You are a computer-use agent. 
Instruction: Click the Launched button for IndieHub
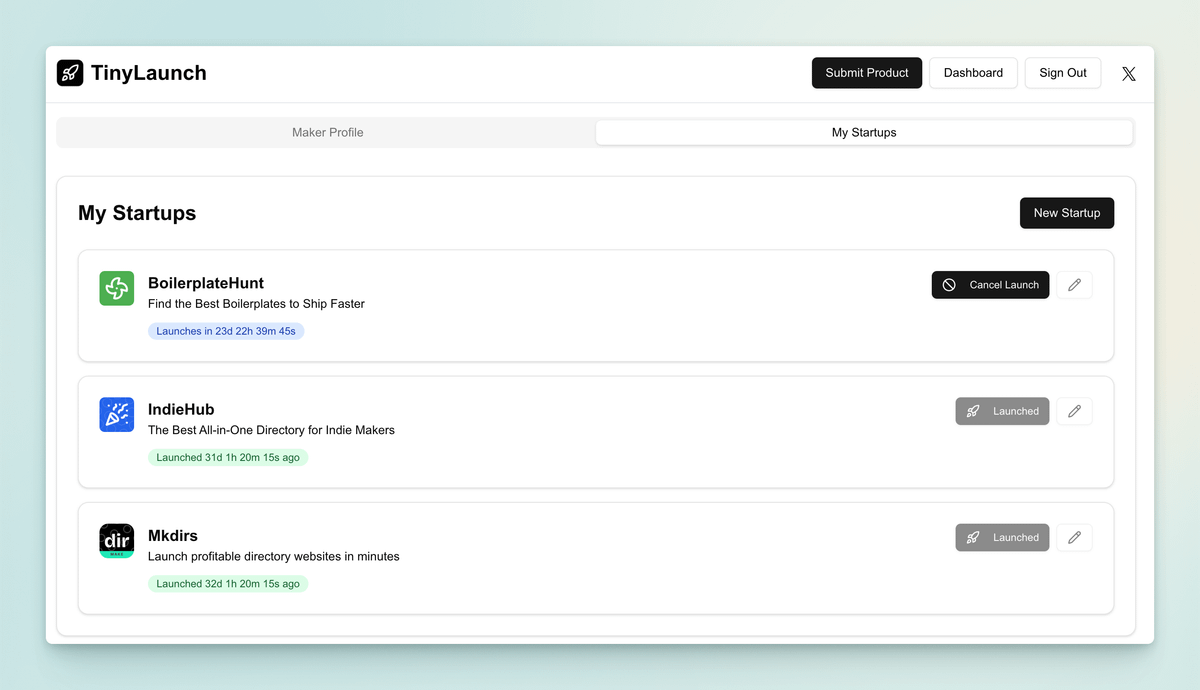tap(1002, 411)
